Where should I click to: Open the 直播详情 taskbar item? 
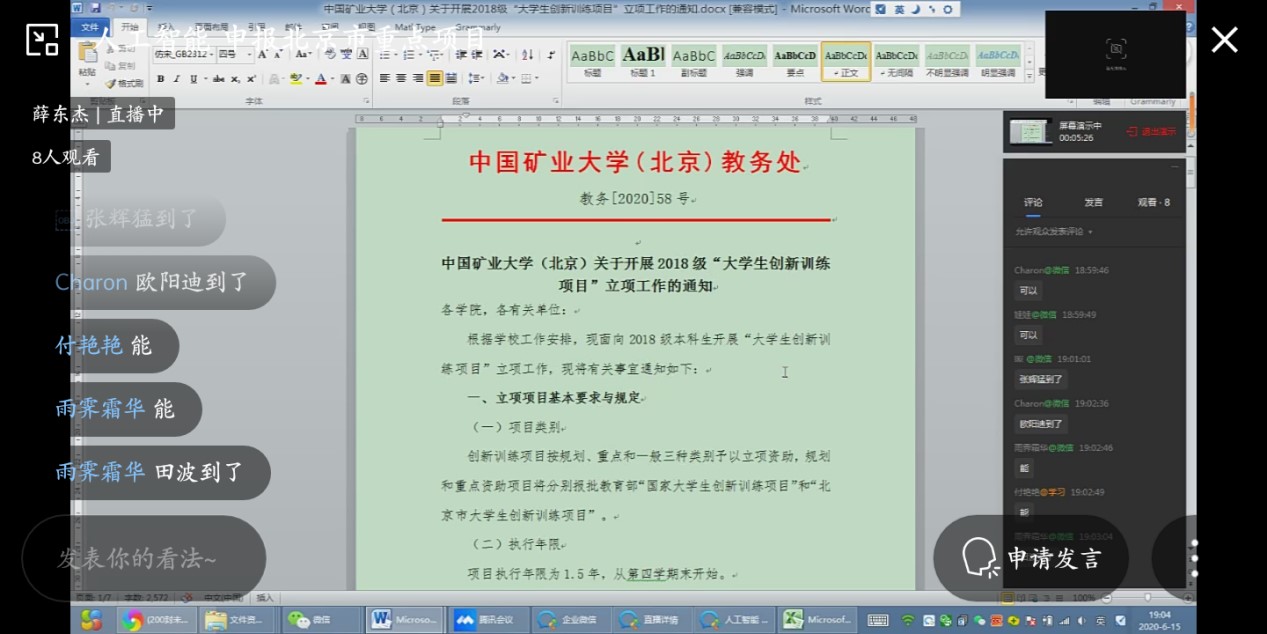pos(653,620)
